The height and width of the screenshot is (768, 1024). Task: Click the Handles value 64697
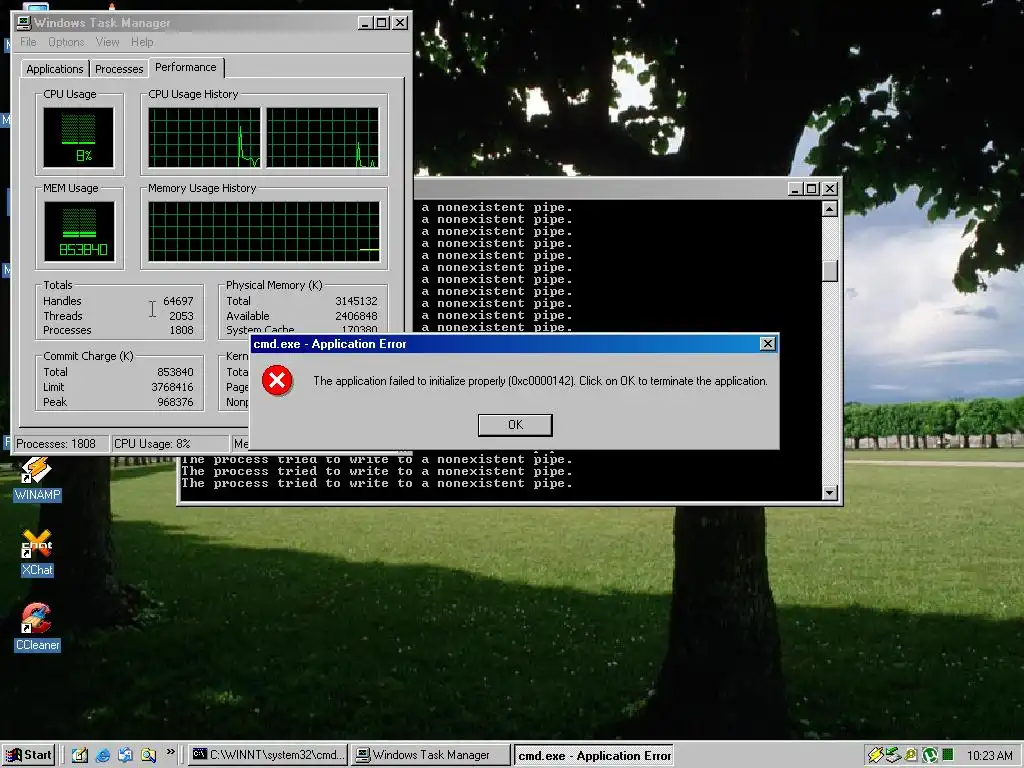[178, 301]
